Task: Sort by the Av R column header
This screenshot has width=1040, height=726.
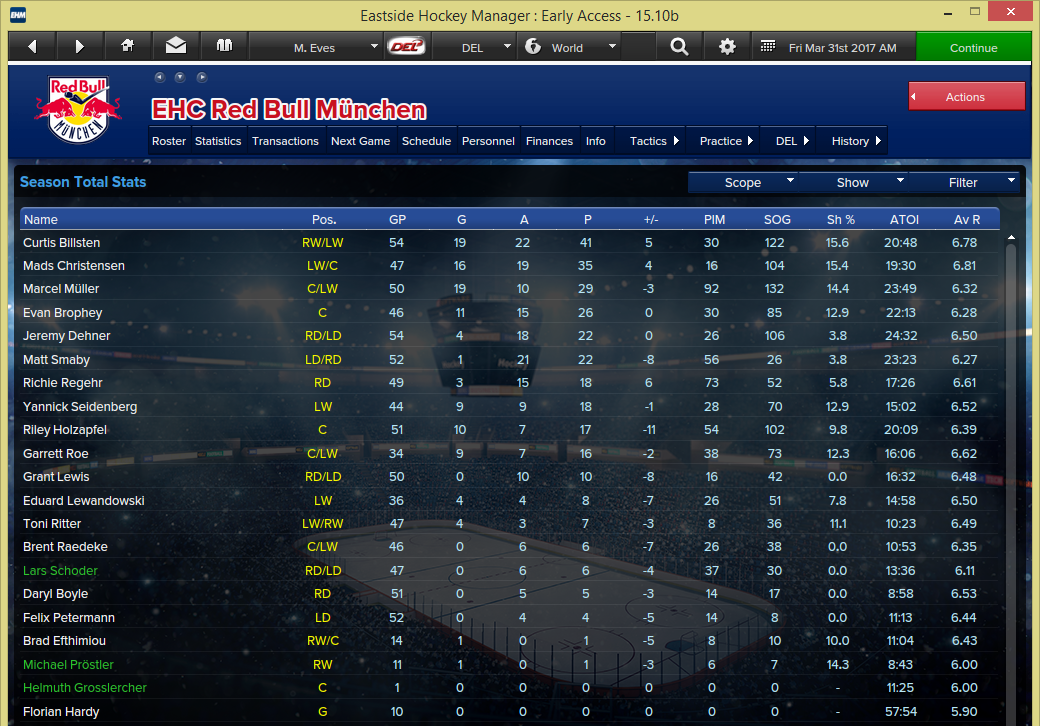Action: coord(967,219)
